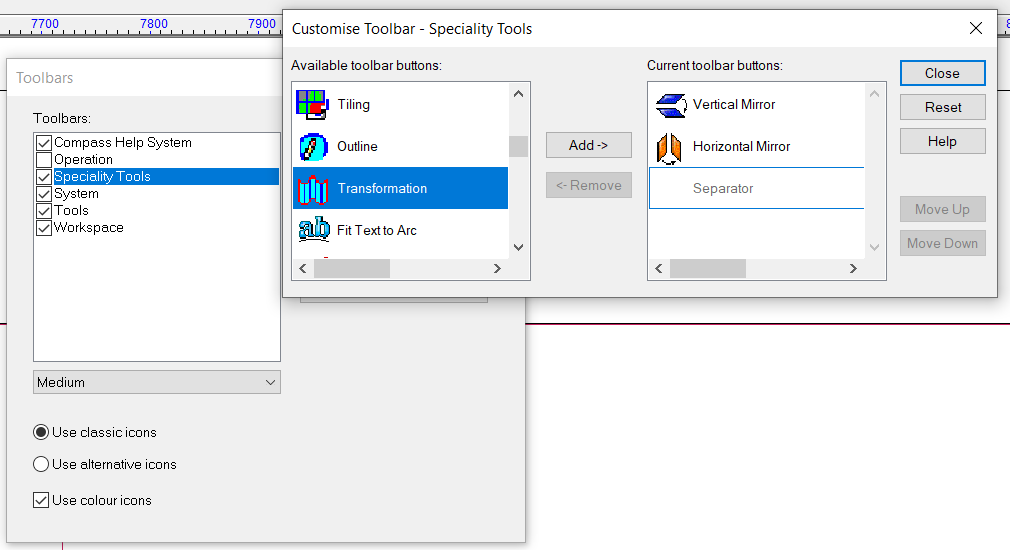Enable the Operation toolbar checkbox

44,159
